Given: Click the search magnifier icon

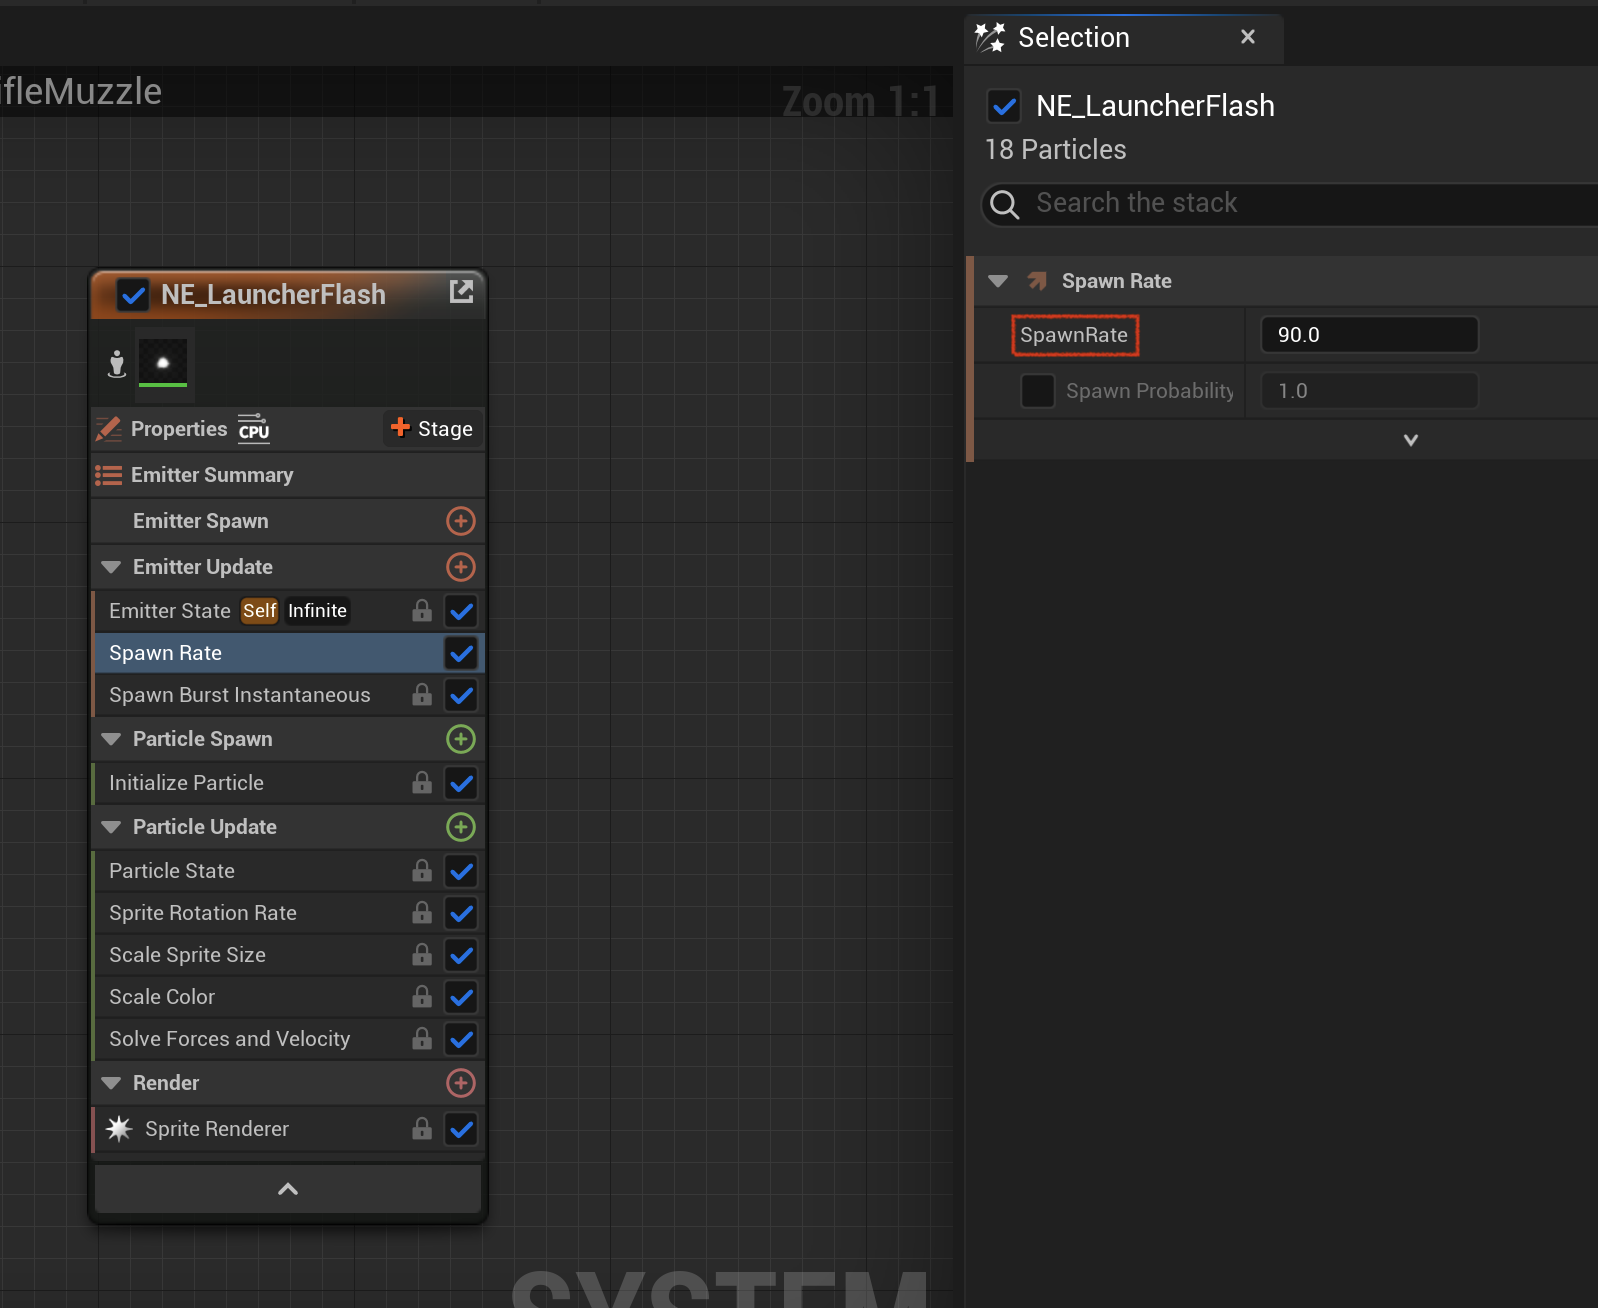Looking at the screenshot, I should pyautogui.click(x=1004, y=204).
